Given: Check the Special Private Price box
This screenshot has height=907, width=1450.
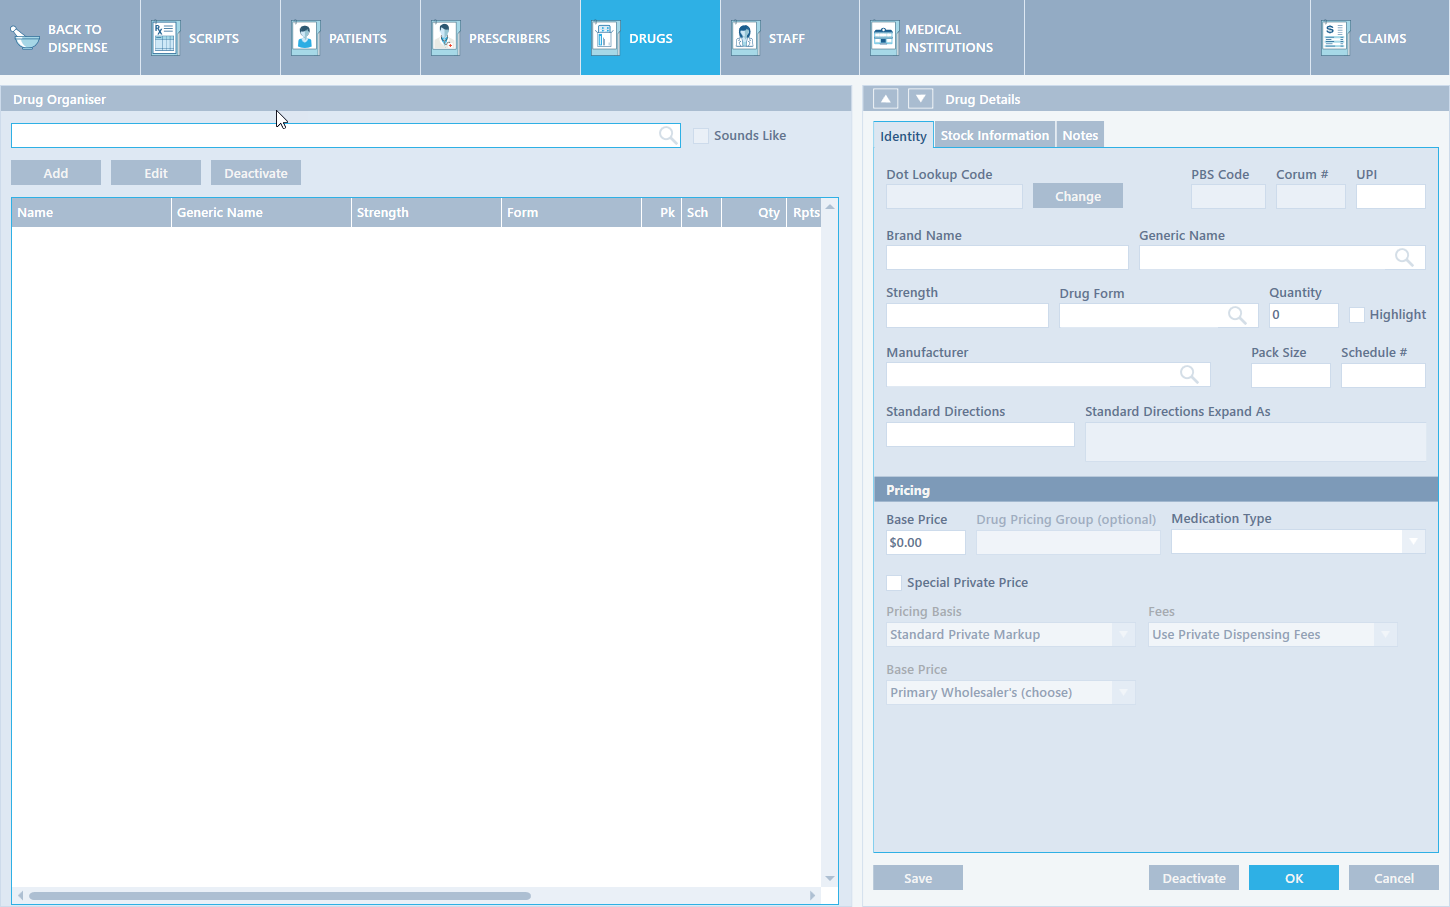Looking at the screenshot, I should [x=894, y=583].
